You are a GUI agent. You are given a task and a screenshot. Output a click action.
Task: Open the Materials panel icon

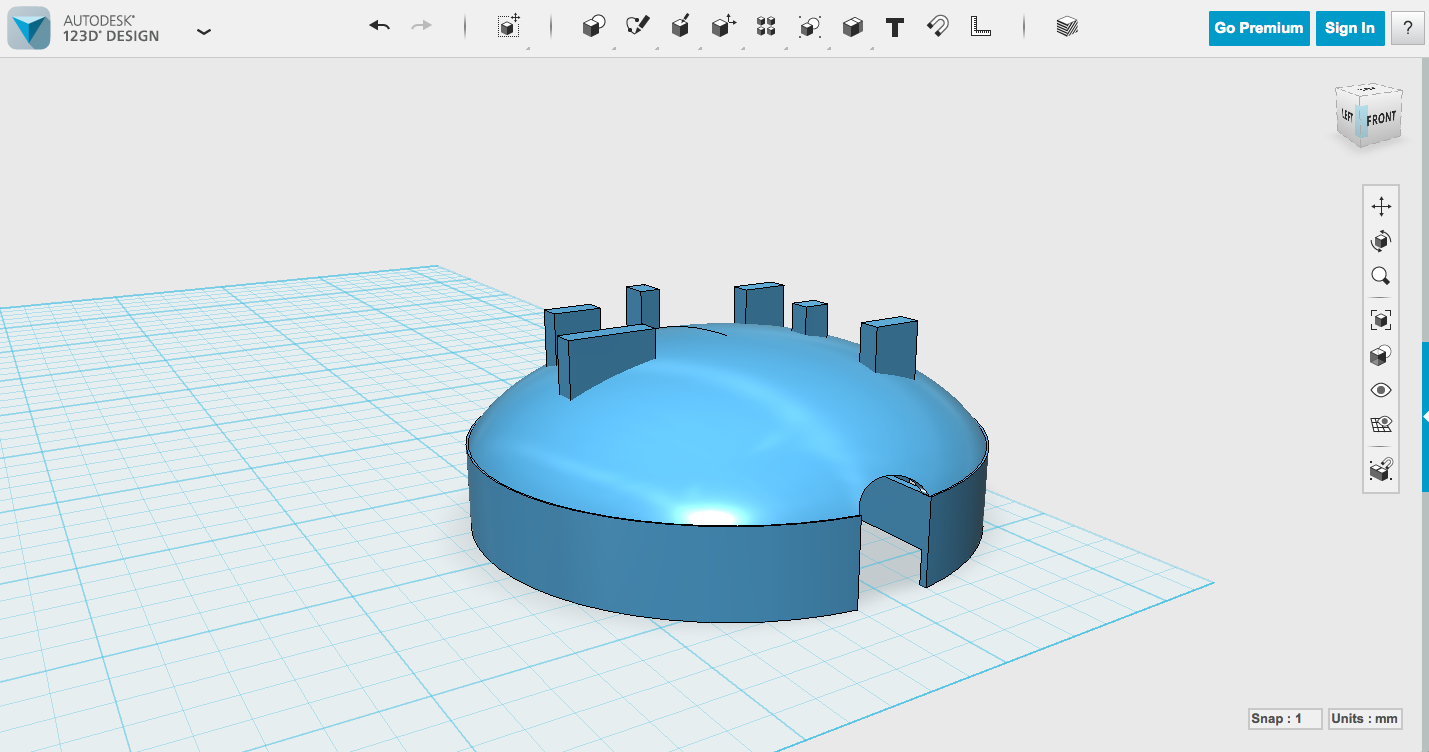tap(1065, 27)
